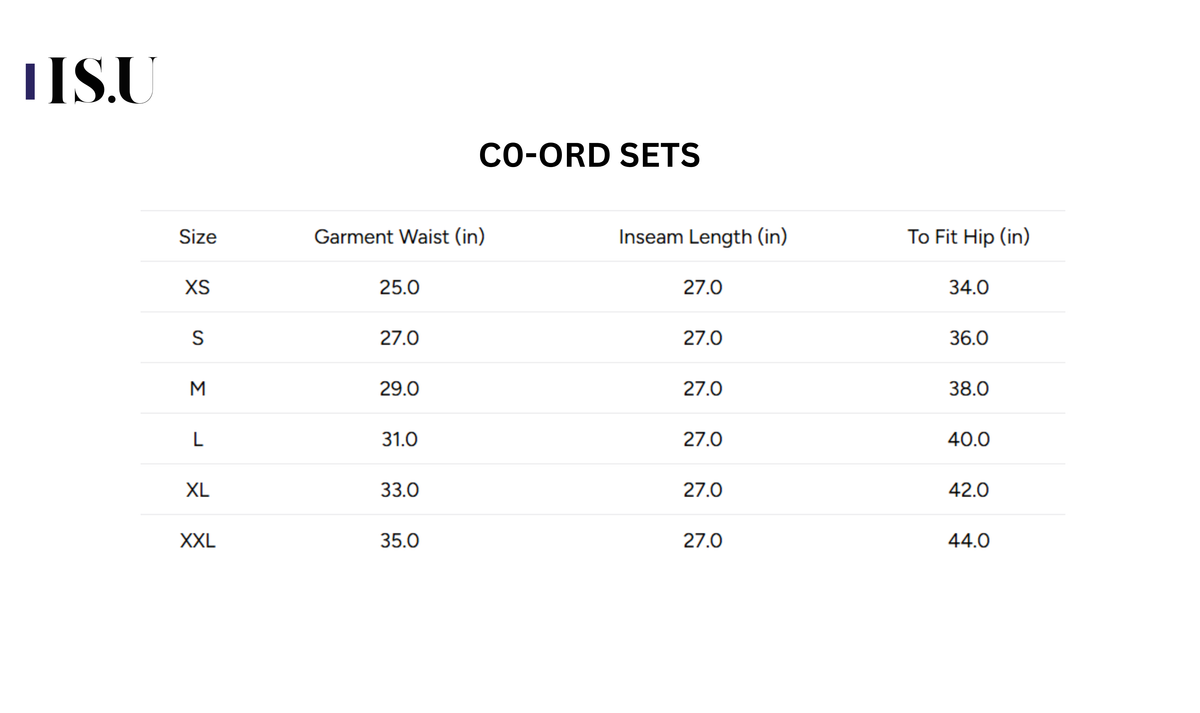This screenshot has height=713, width=1200.
Task: Click inseam value 27.0 in XL row
Action: (x=703, y=490)
